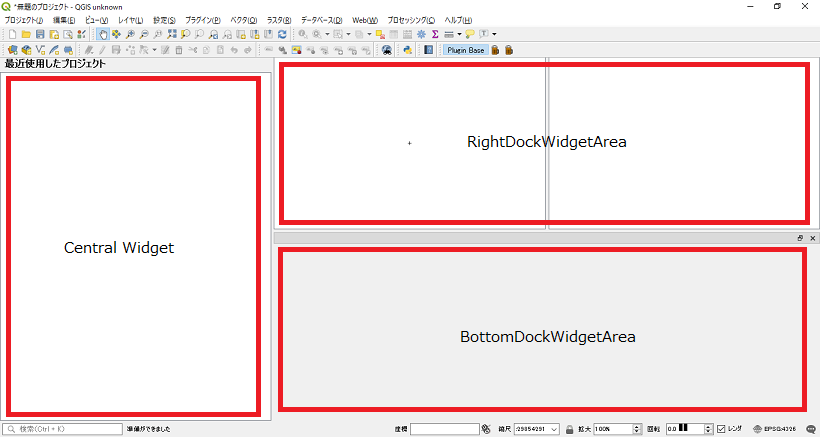The image size is (820, 437).
Task: Open the プラグイン (Plugins) menu
Action: [202, 20]
